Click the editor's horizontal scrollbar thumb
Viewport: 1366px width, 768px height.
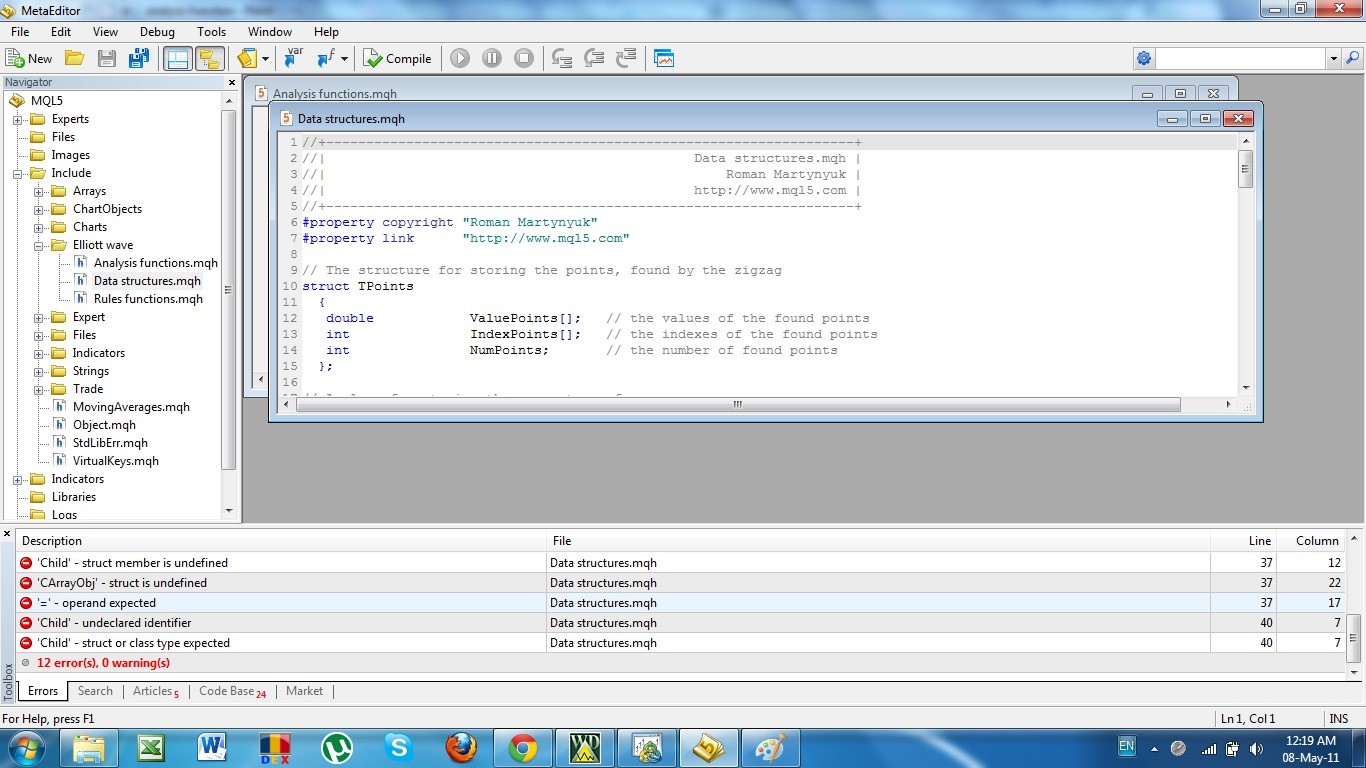pos(736,405)
